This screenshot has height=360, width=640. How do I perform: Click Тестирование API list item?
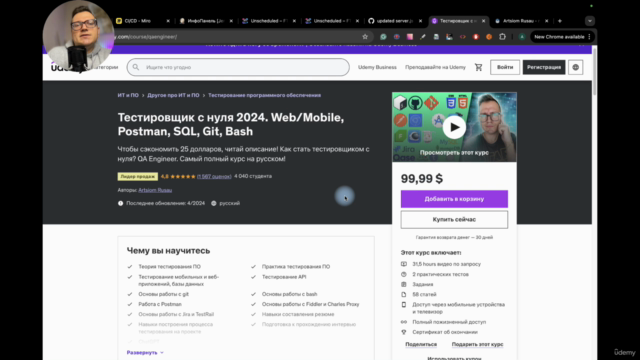[284, 277]
